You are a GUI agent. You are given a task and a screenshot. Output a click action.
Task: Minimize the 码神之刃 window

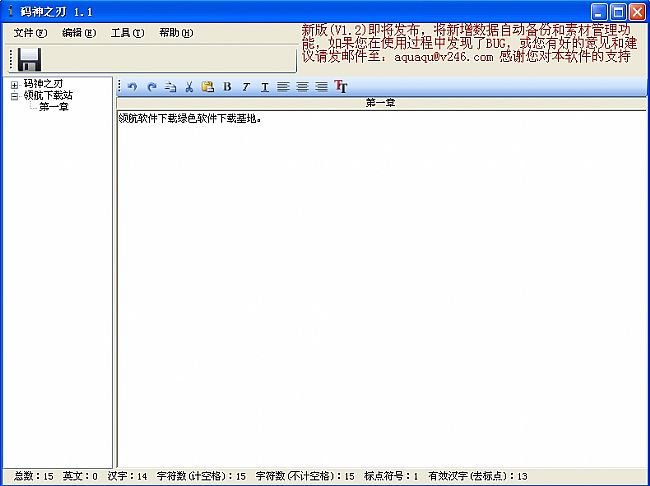[x=599, y=12]
